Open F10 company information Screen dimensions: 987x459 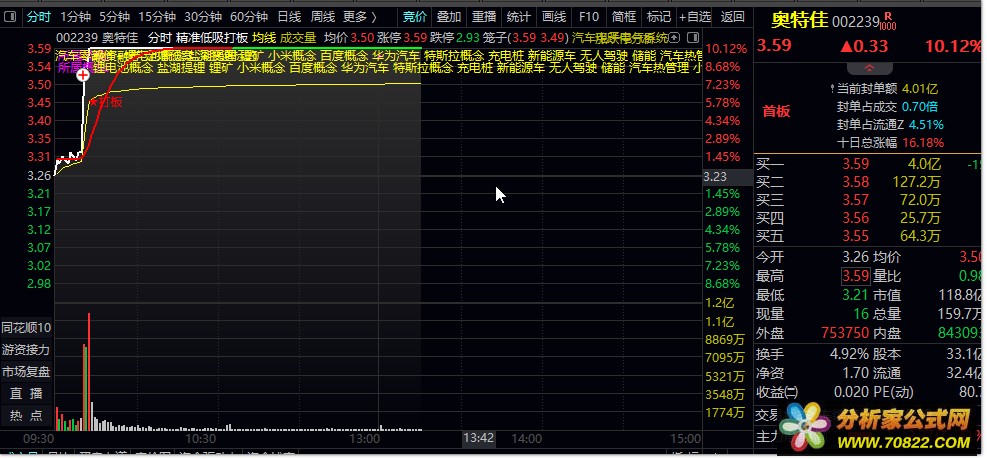(589, 16)
